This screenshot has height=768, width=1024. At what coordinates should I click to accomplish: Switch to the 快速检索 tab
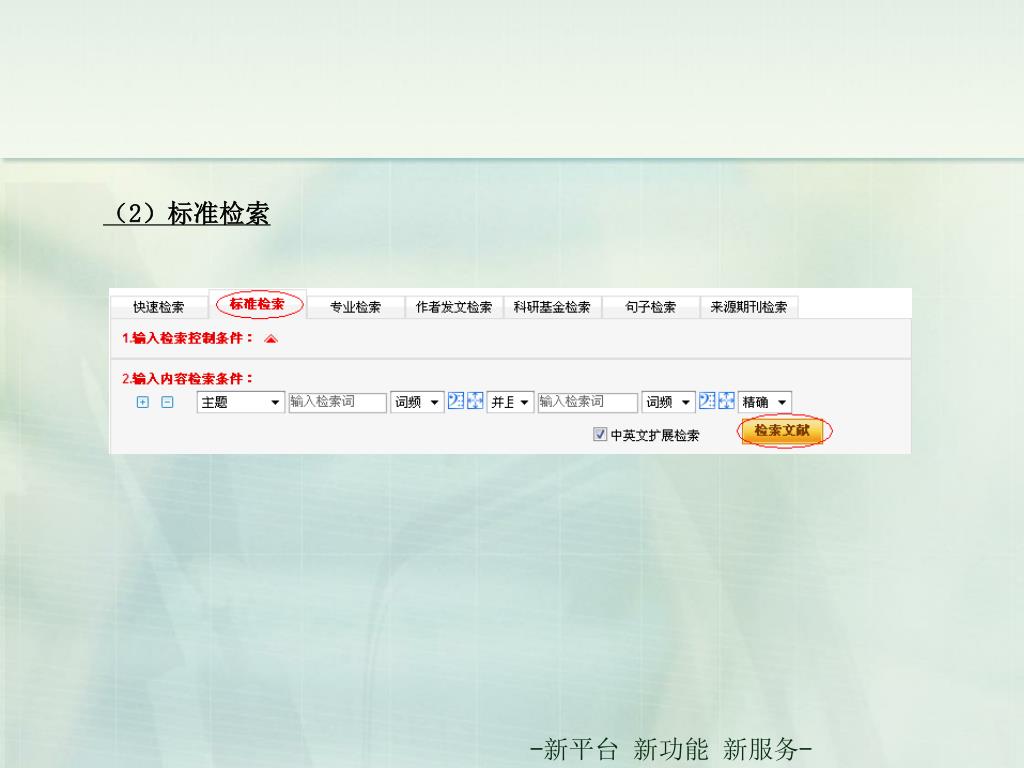(159, 307)
